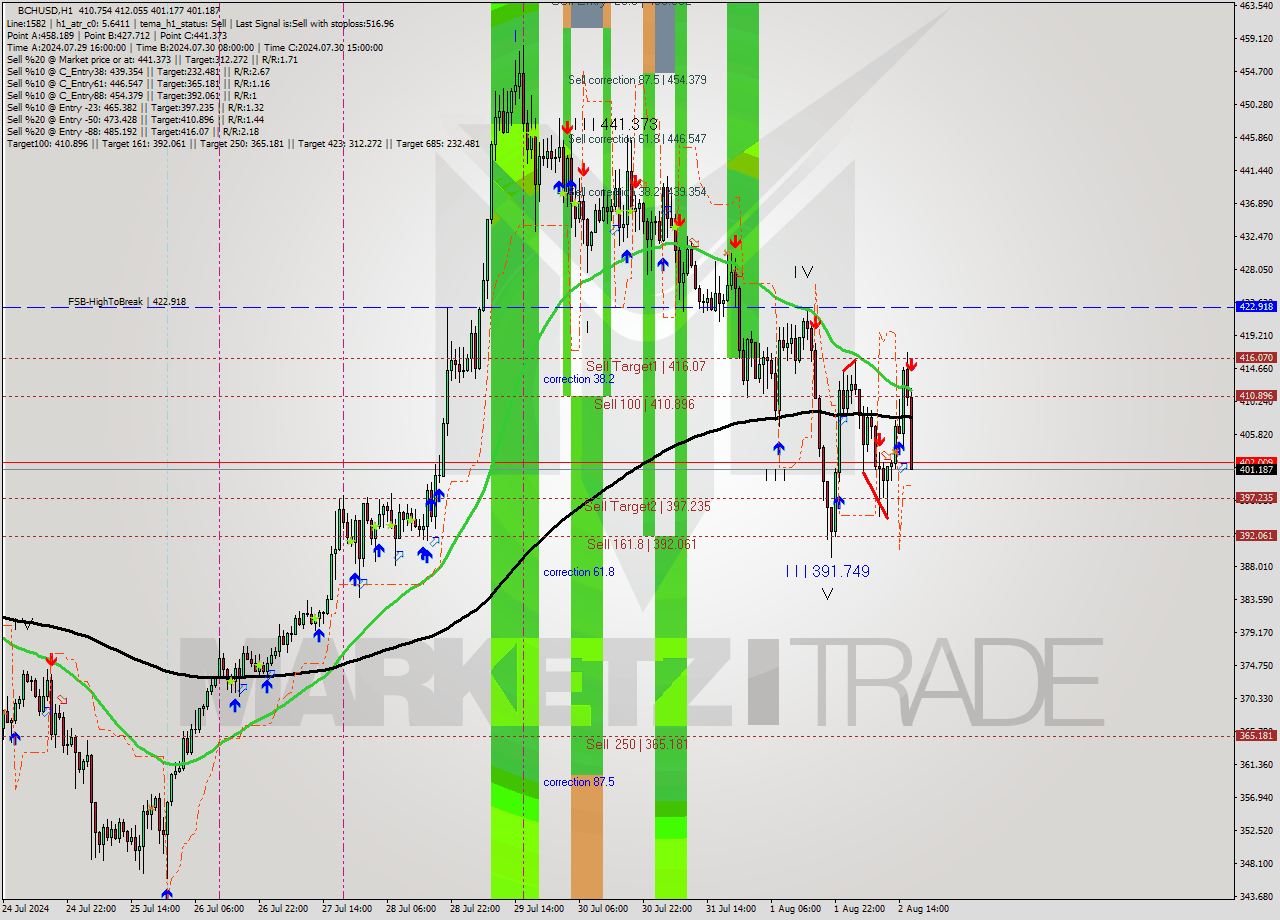The image size is (1280, 920).
Task: Click the current price tag 401.187
Action: point(1256,469)
